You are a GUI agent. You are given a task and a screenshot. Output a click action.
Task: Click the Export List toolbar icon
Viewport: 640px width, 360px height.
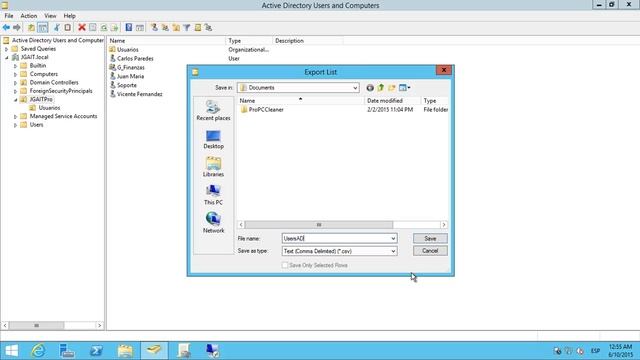(x=115, y=27)
